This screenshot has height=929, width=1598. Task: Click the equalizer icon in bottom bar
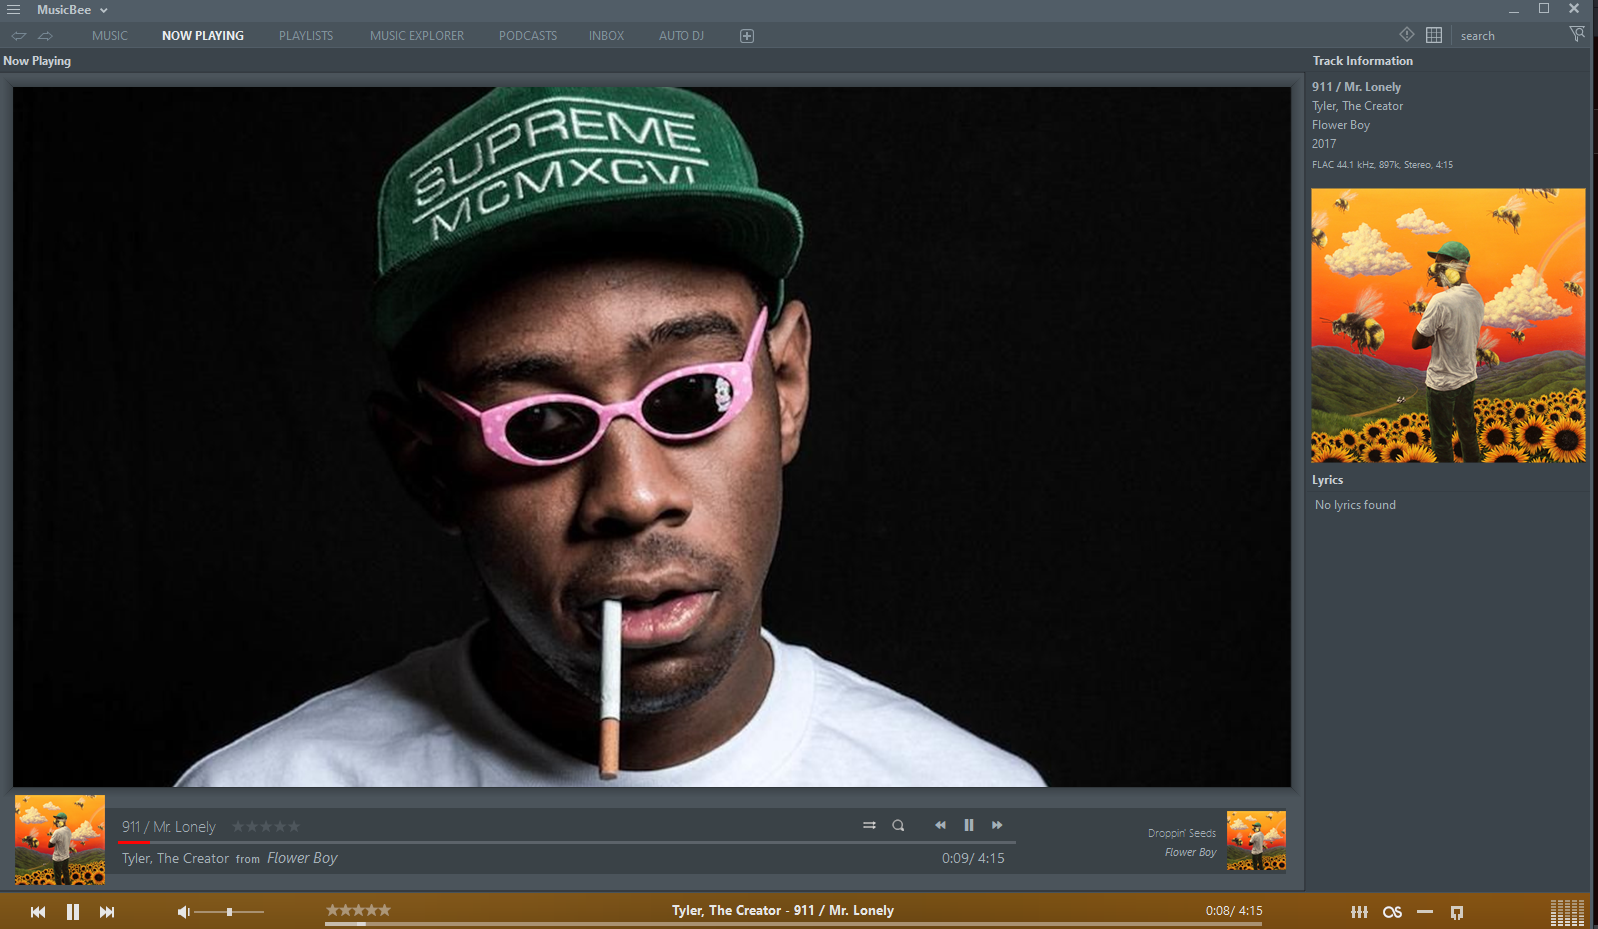(x=1359, y=912)
